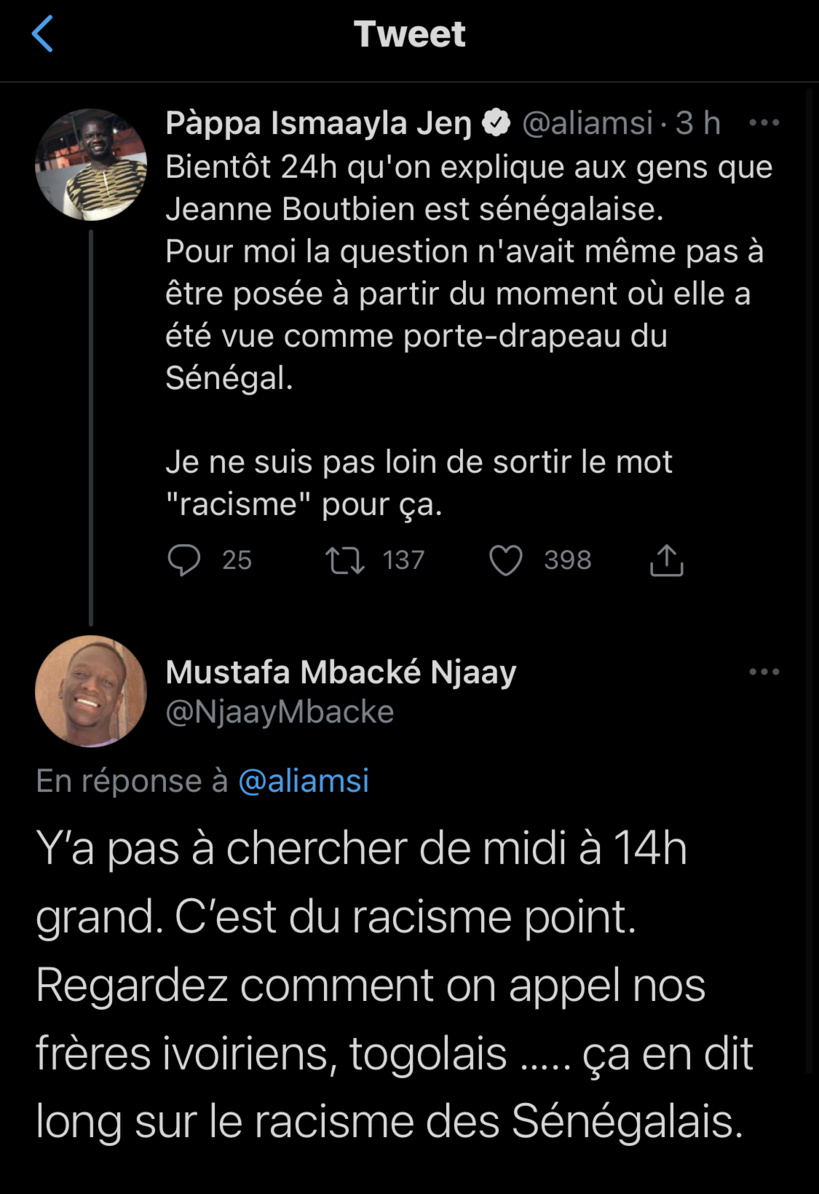Image resolution: width=819 pixels, height=1194 pixels.
Task: Tap Pàppa Ismaayla Jeŋ's profile name
Action: pyautogui.click(x=320, y=121)
